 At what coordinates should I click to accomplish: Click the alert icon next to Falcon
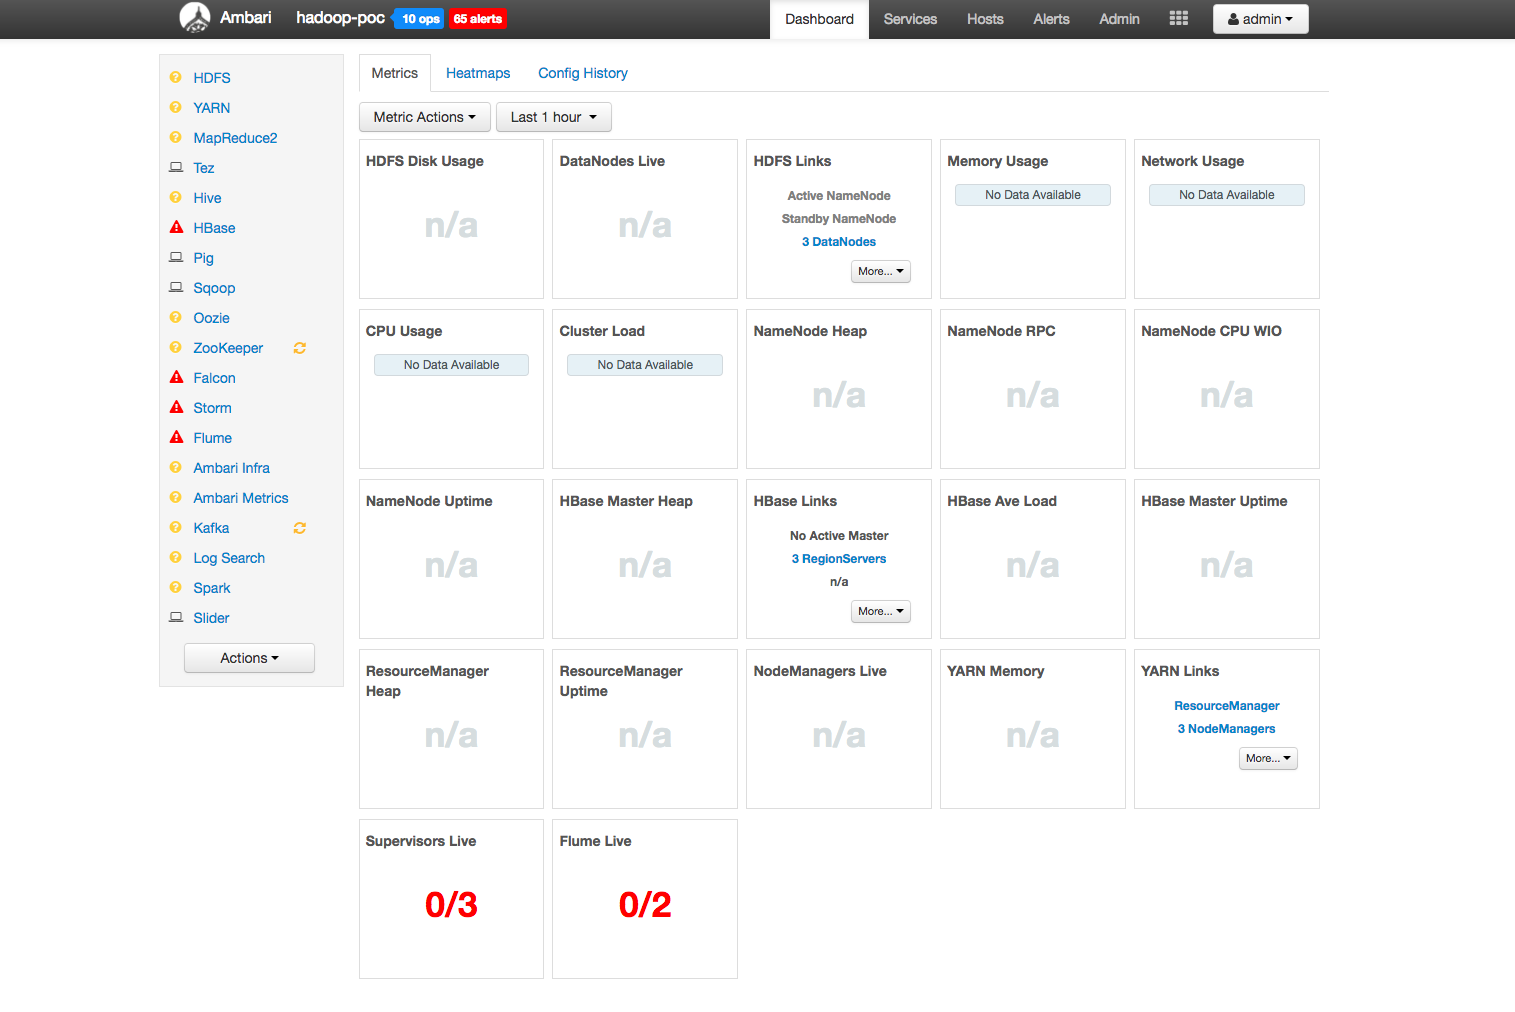175,377
